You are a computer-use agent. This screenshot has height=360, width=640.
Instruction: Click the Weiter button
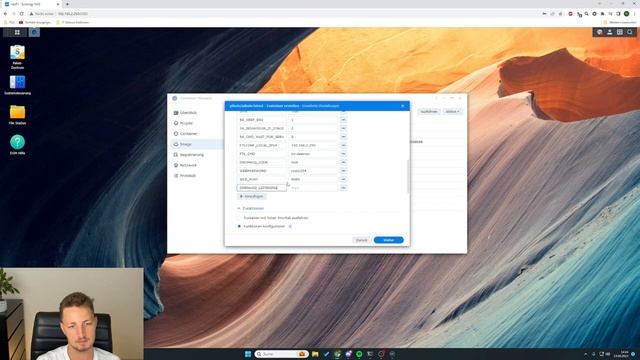point(389,240)
